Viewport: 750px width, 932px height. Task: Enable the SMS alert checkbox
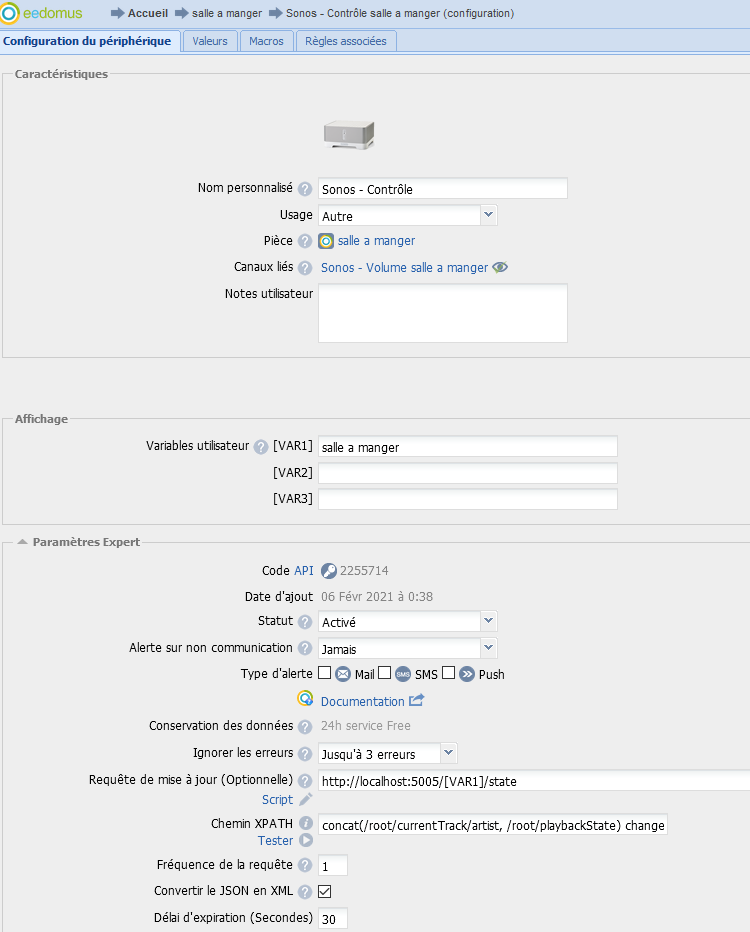[385, 673]
